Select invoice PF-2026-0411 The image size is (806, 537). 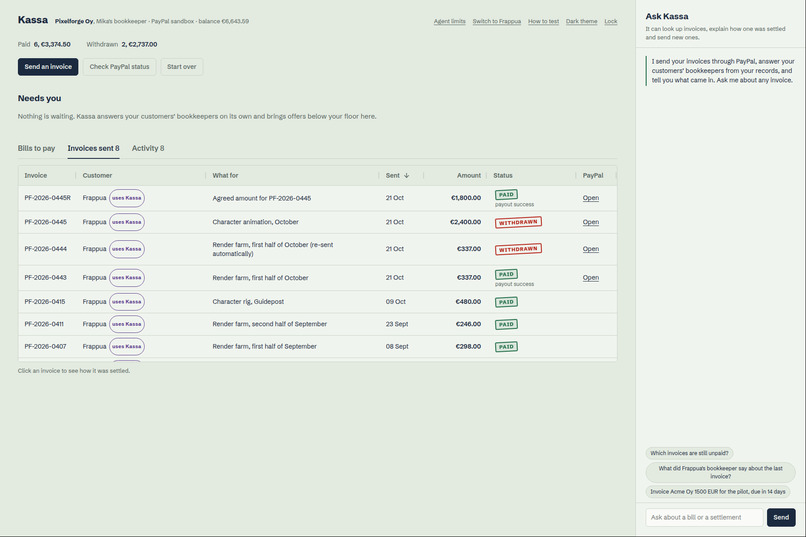(x=44, y=324)
